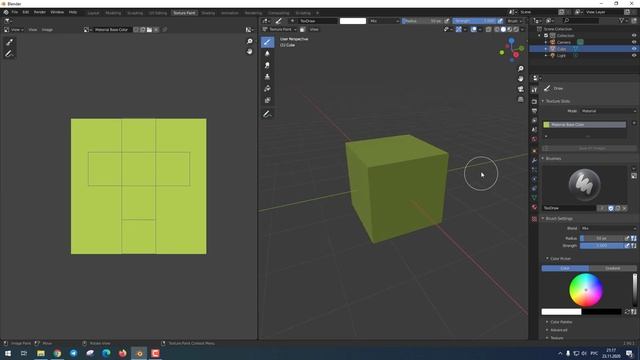Open the Image menu in image editor
640x360 pixels.
(x=47, y=30)
